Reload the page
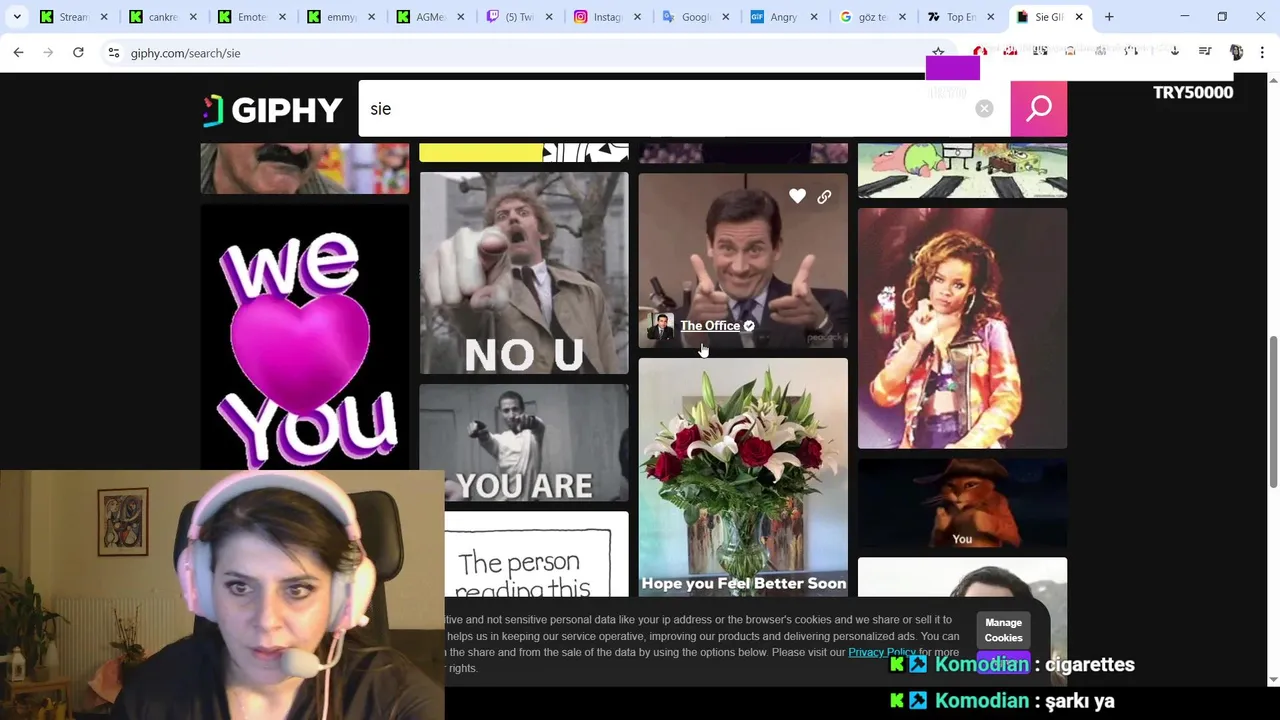Image resolution: width=1280 pixels, height=720 pixels. point(78,52)
